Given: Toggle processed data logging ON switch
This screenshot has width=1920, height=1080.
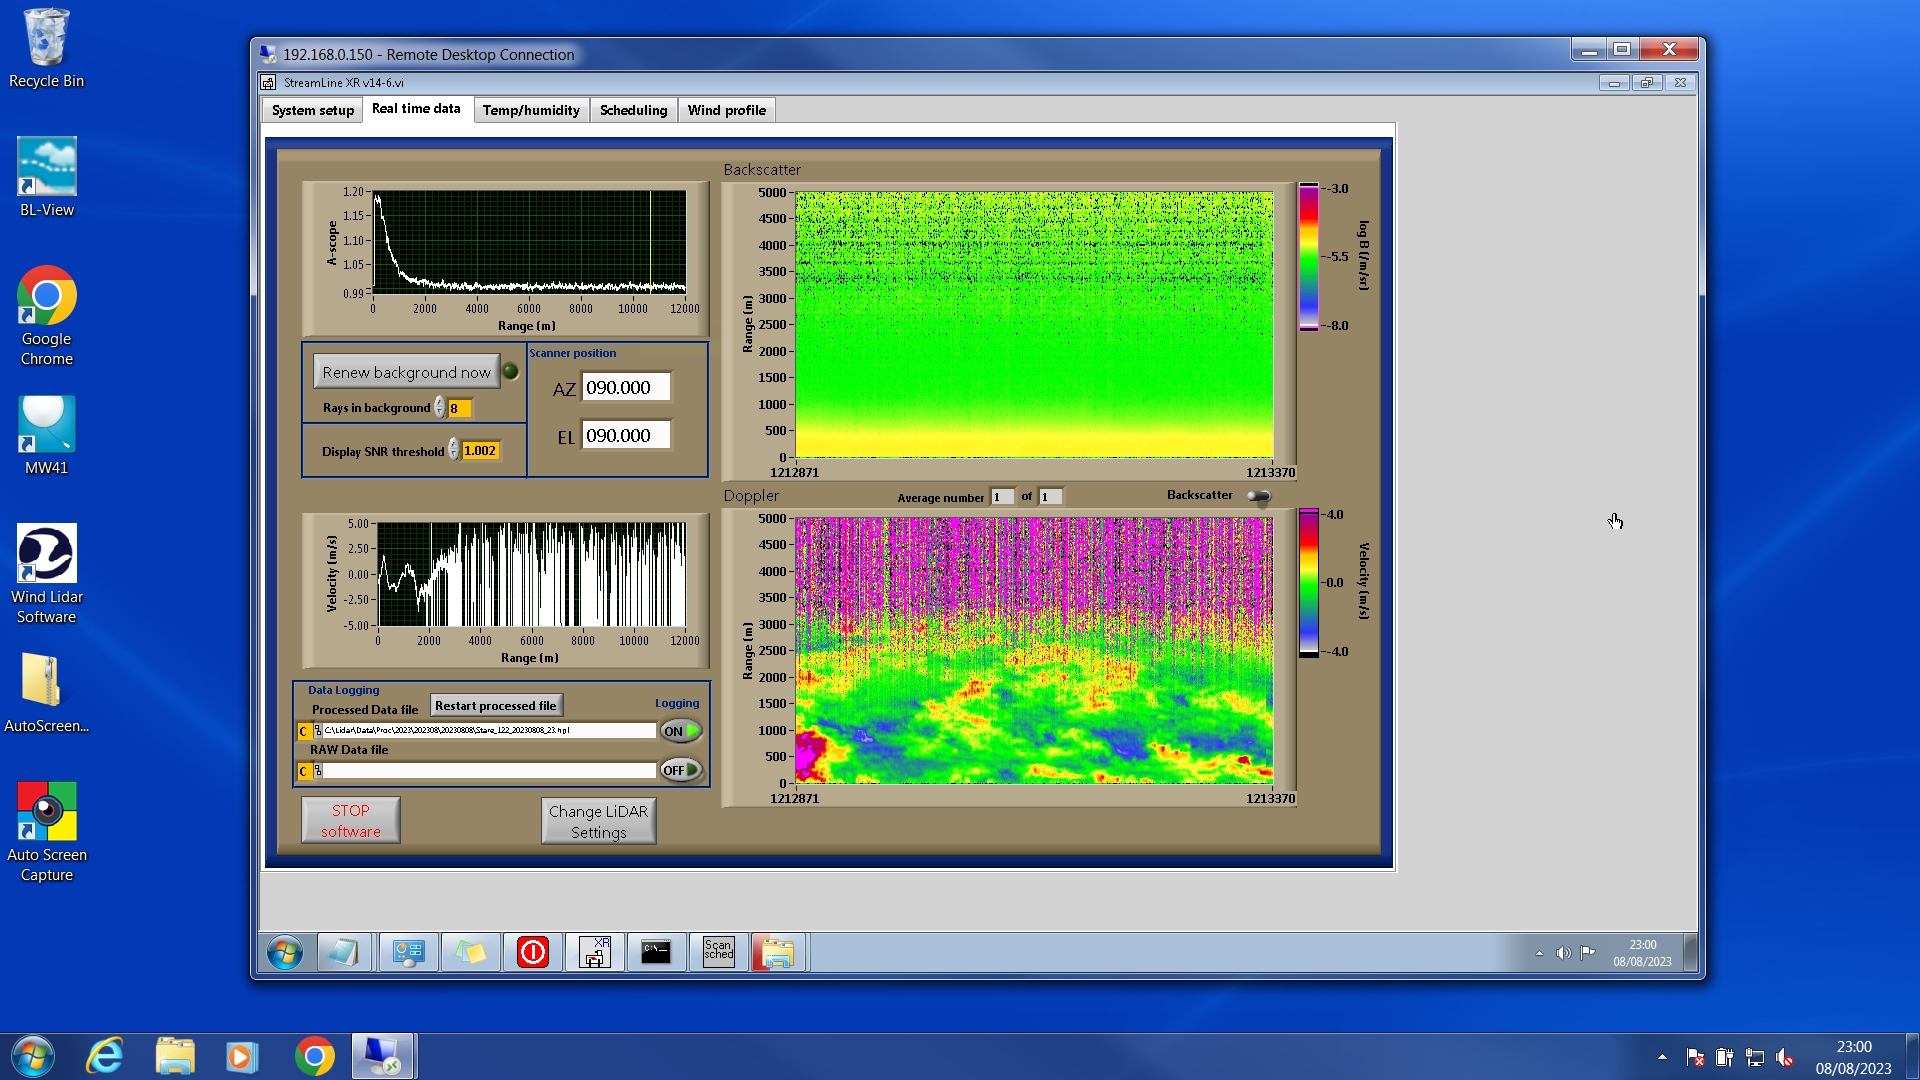Looking at the screenshot, I should (x=681, y=731).
